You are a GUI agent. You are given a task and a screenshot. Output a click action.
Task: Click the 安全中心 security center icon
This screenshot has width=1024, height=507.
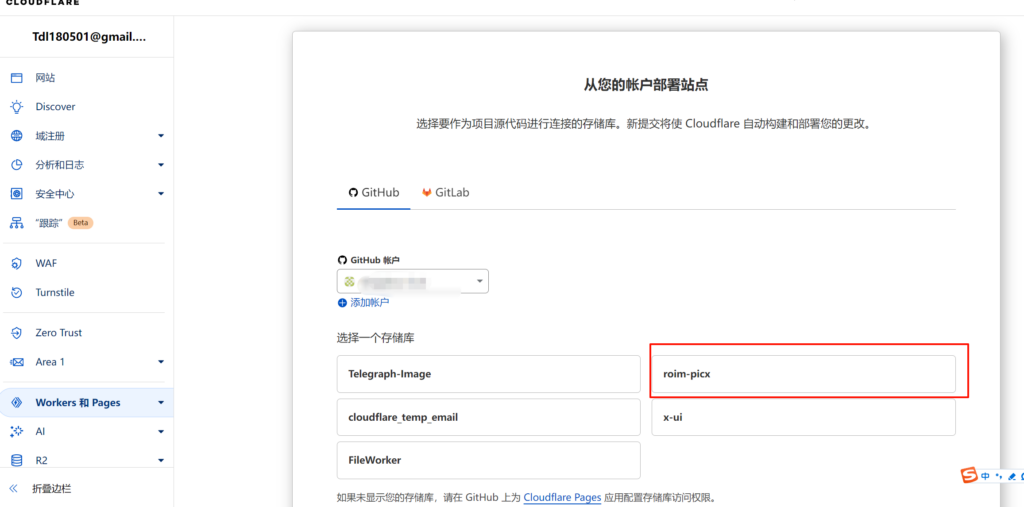[x=16, y=194]
